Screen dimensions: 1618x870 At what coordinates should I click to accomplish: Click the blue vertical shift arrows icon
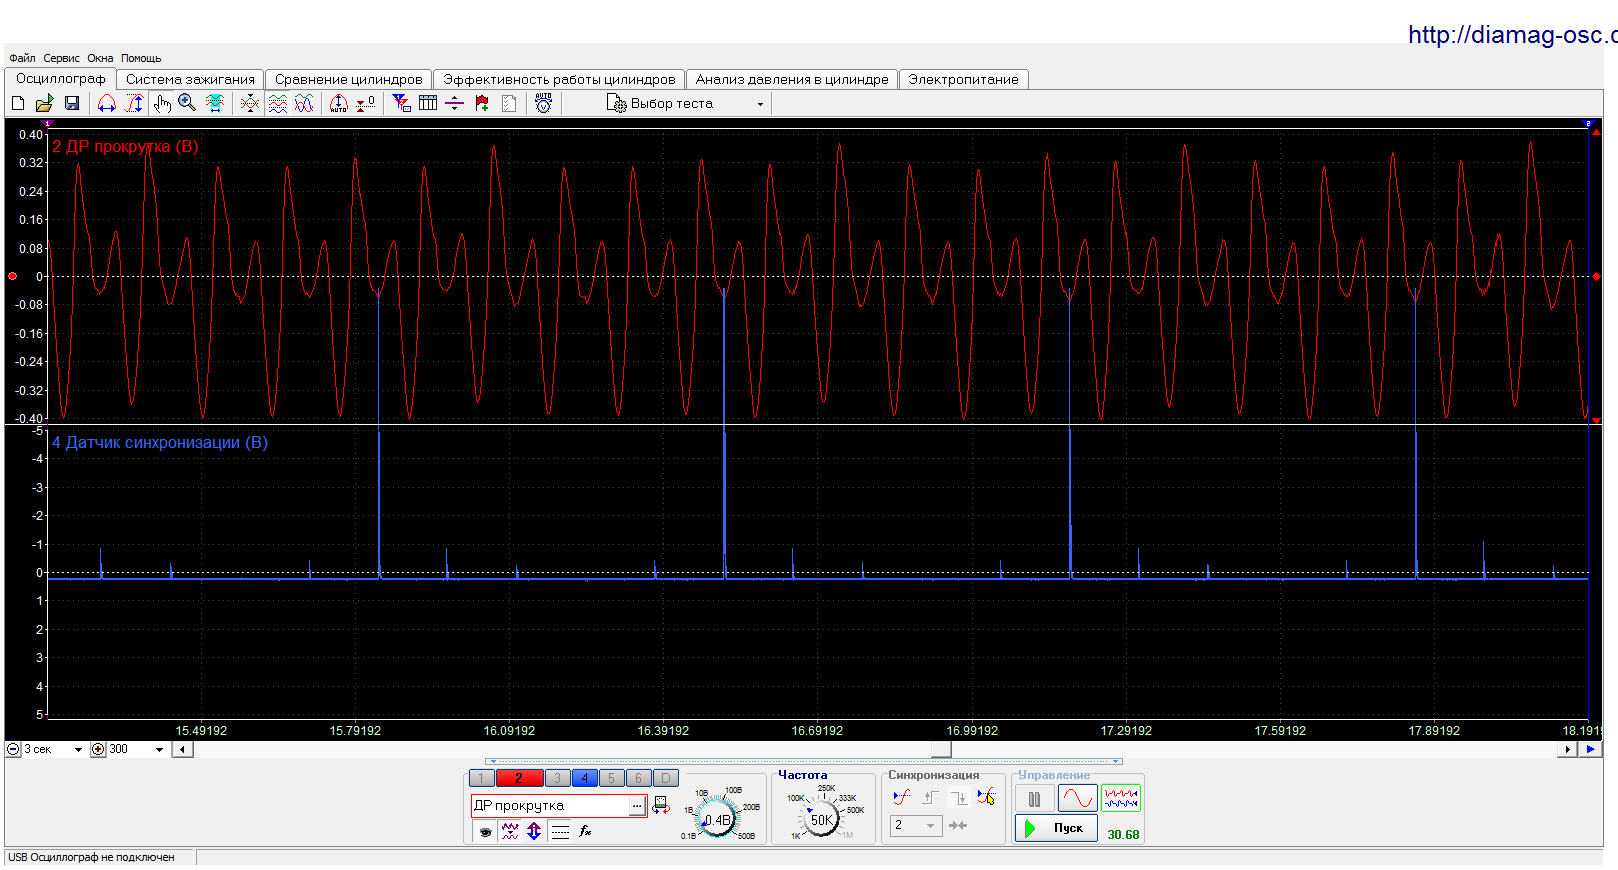(x=534, y=831)
